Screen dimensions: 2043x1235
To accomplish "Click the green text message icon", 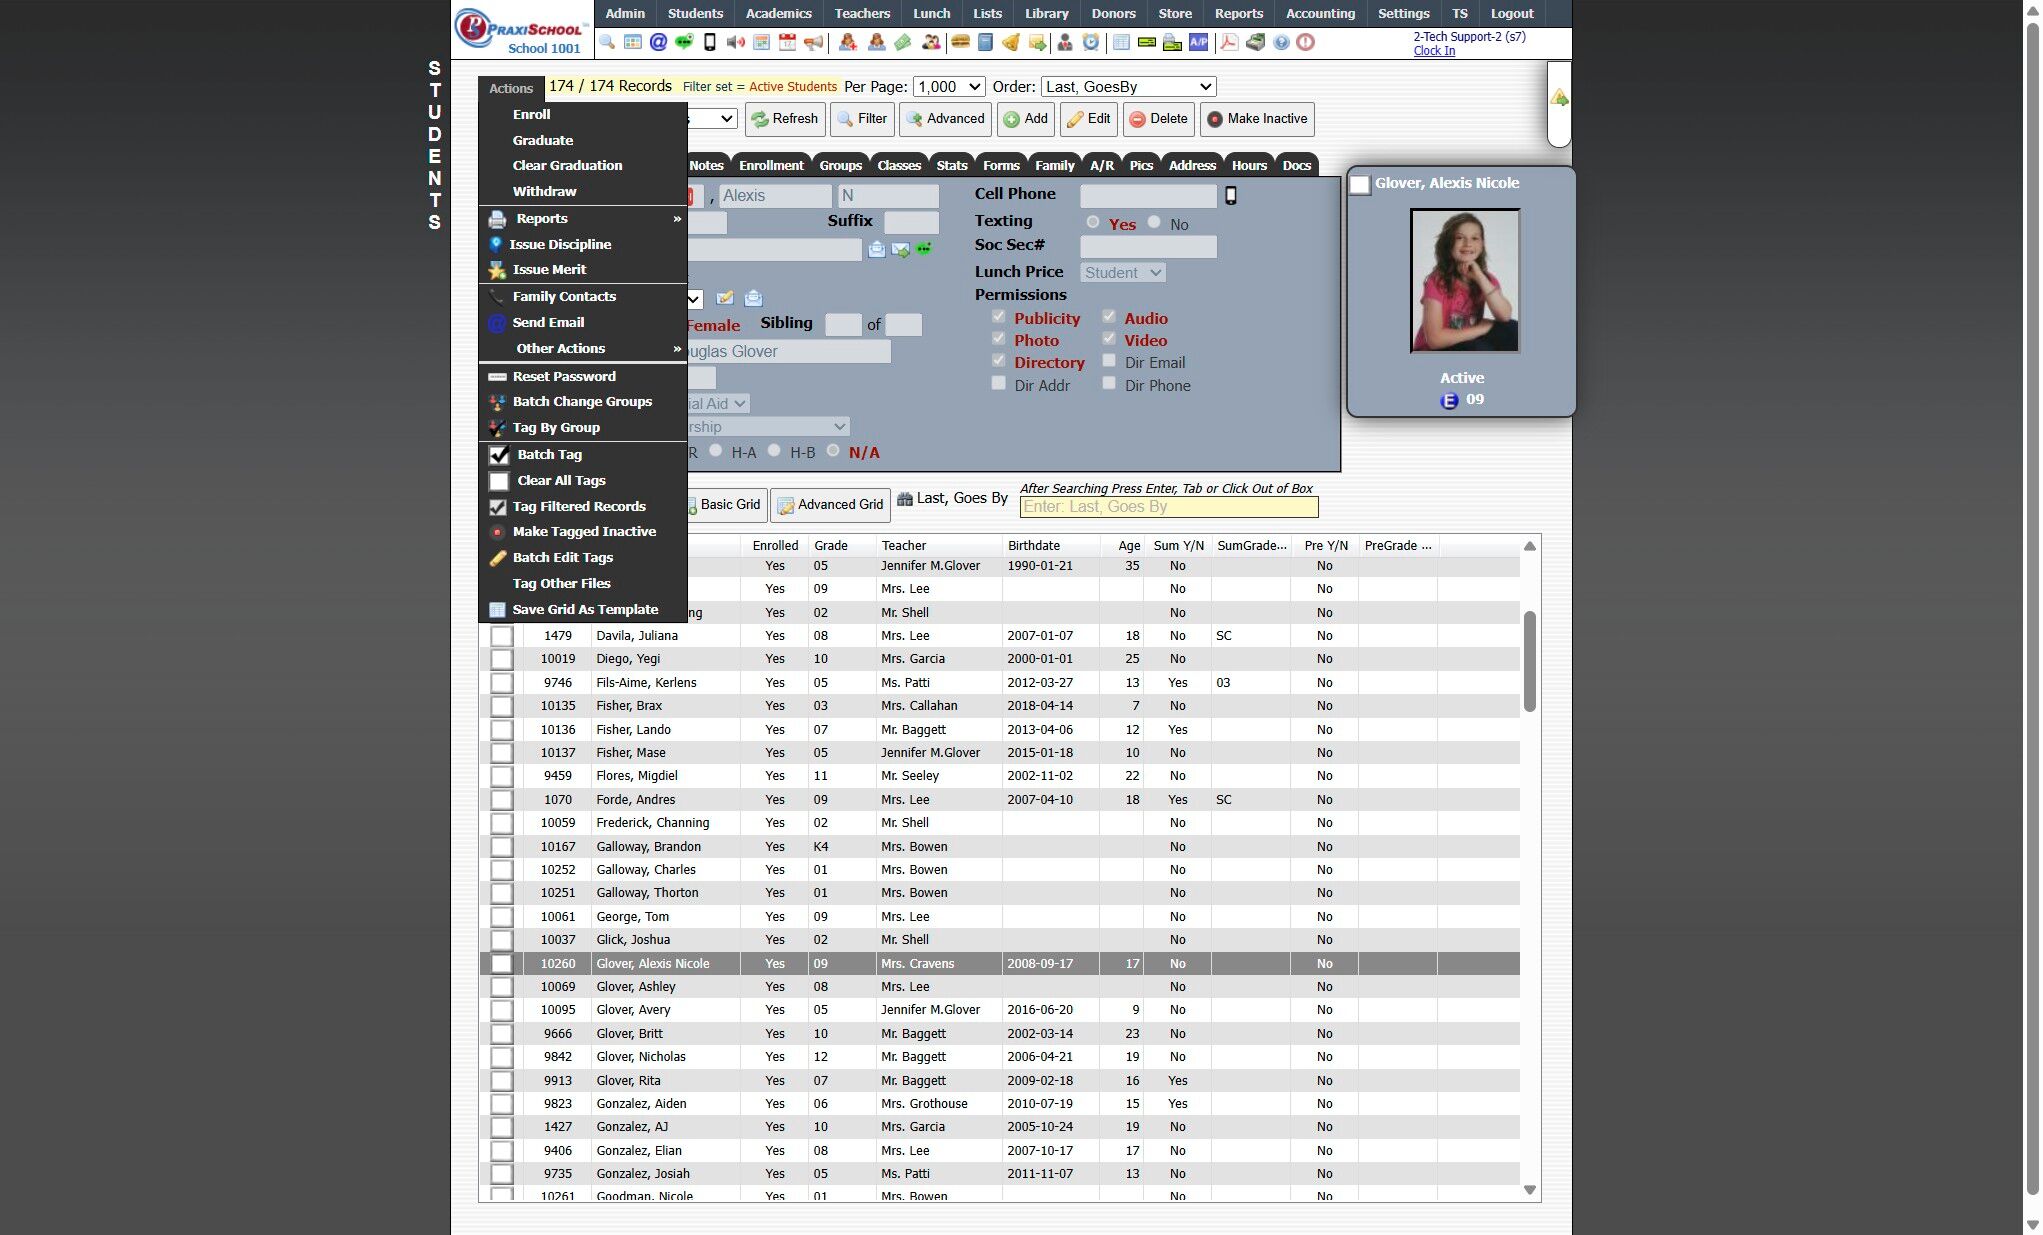I will [x=684, y=42].
